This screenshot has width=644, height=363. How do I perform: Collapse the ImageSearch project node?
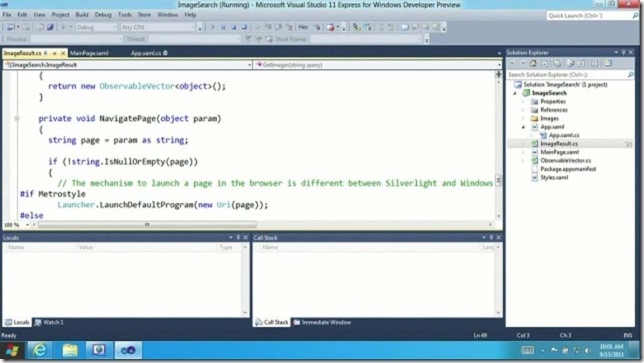(x=515, y=93)
